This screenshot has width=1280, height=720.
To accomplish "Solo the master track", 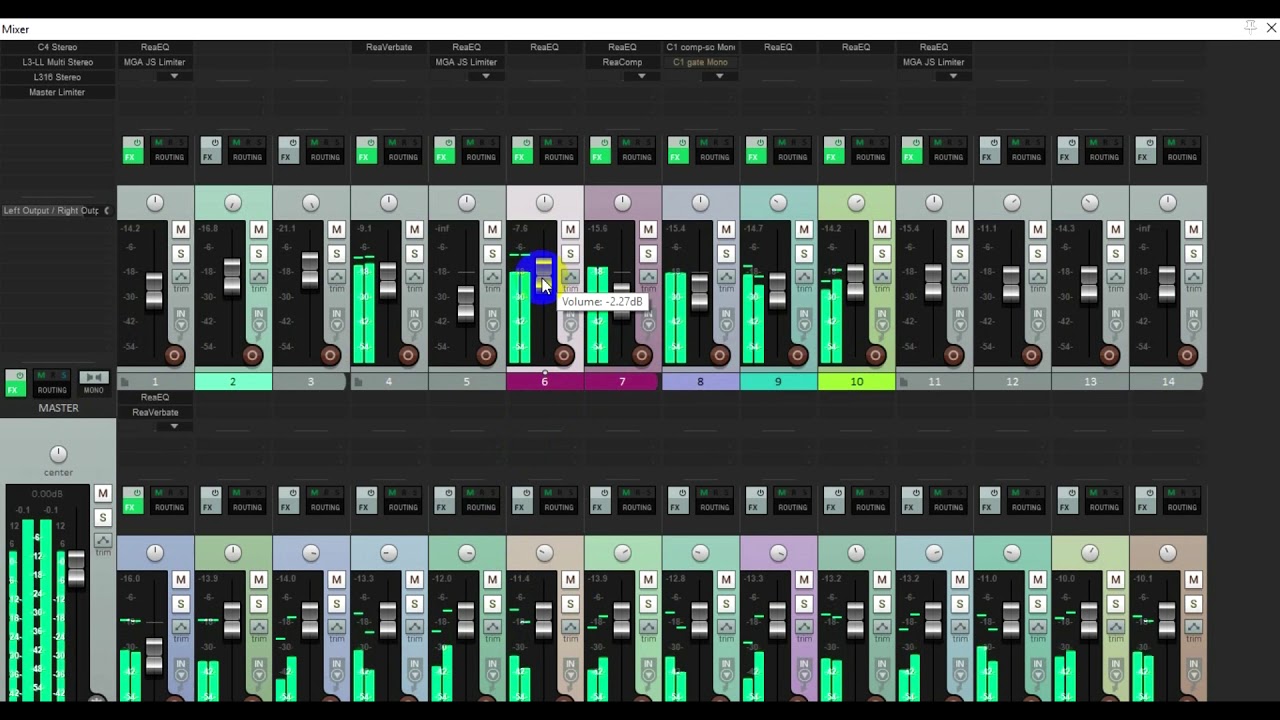I will click(102, 517).
